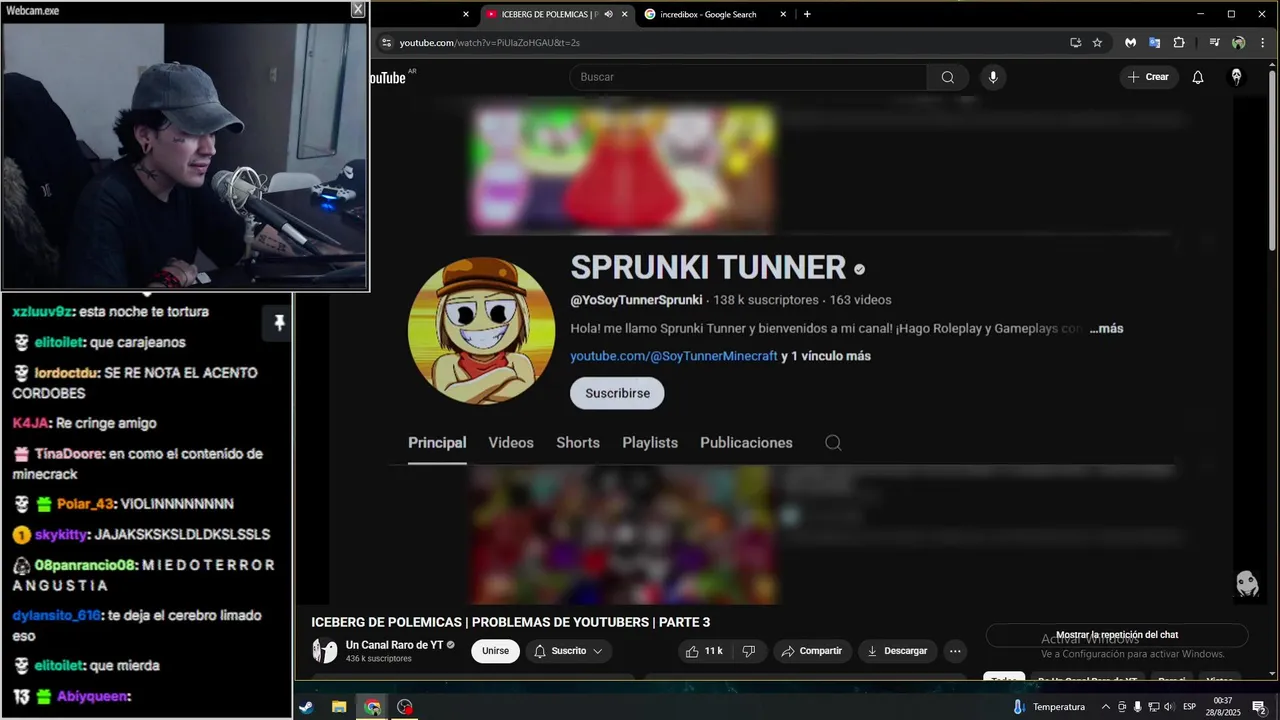1280x720 pixels.
Task: Open the M extension in Chrome toolbar
Action: click(x=1131, y=43)
